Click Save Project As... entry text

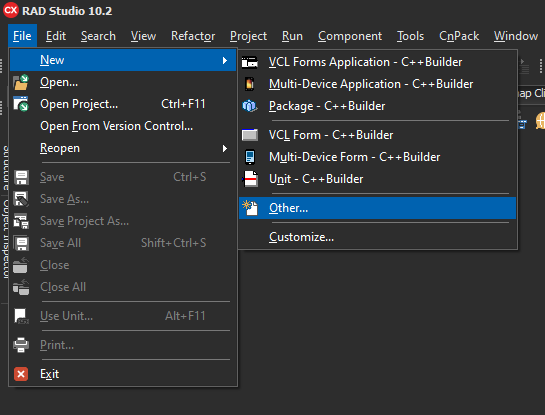point(84,221)
